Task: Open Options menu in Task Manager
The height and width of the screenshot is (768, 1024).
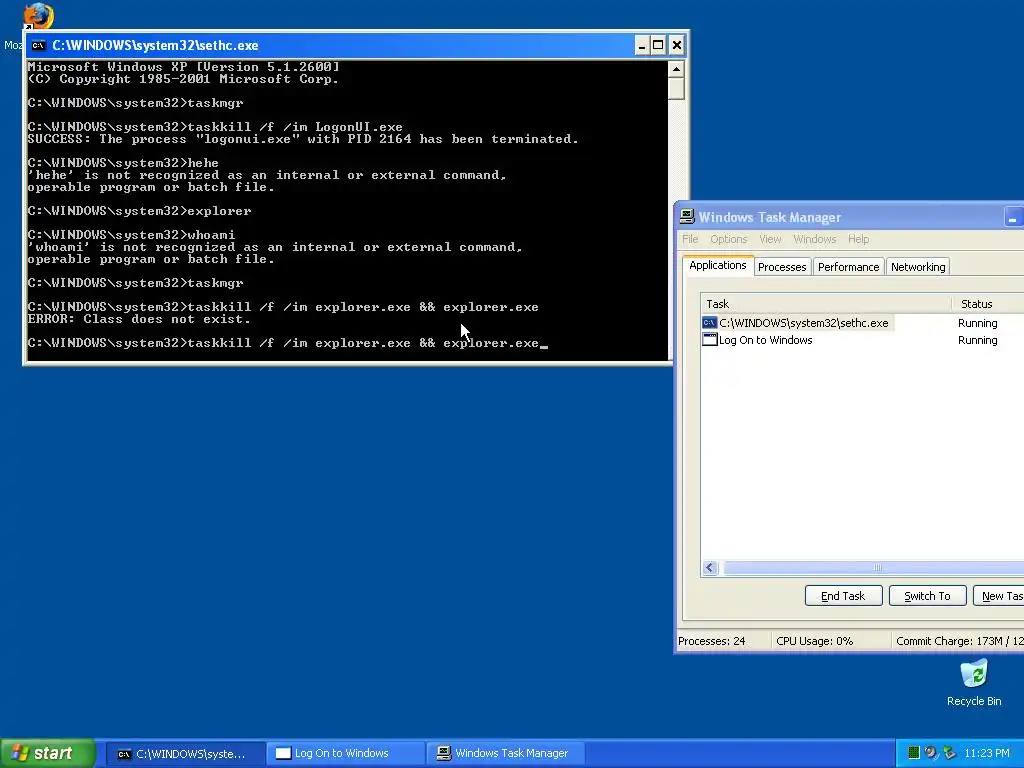Action: click(x=728, y=239)
